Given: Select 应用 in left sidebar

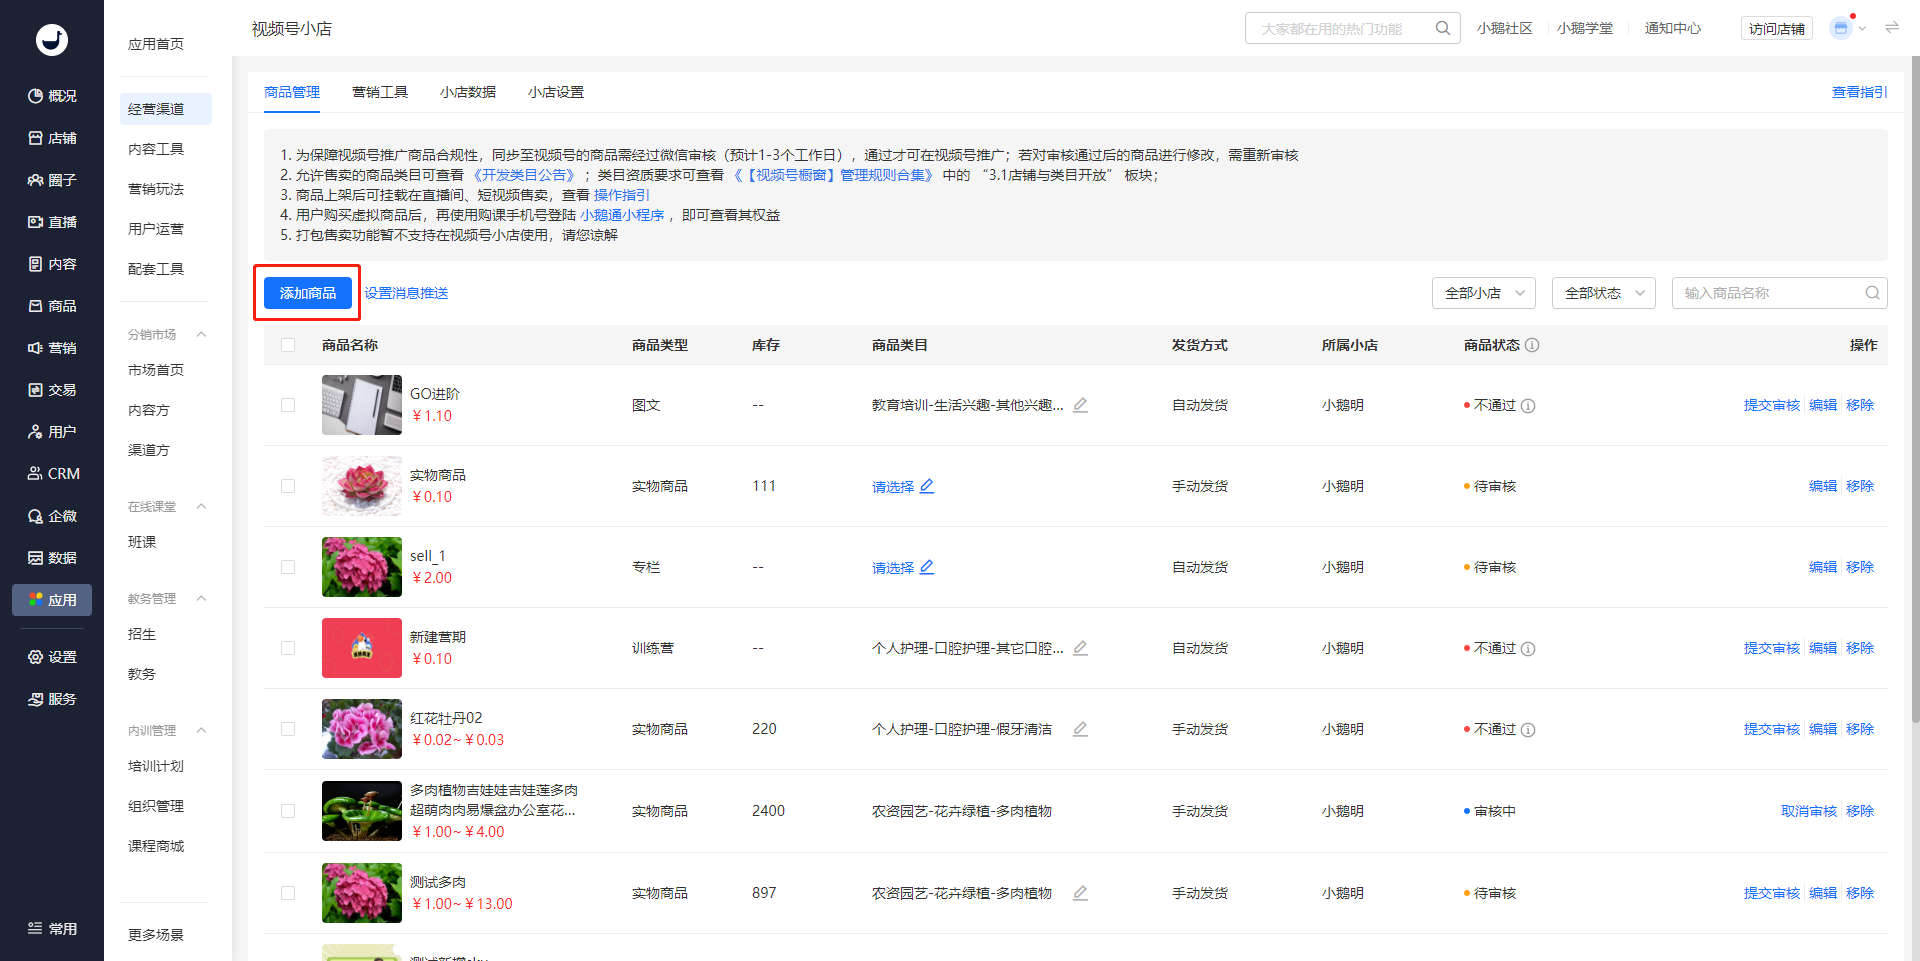Looking at the screenshot, I should [x=52, y=600].
